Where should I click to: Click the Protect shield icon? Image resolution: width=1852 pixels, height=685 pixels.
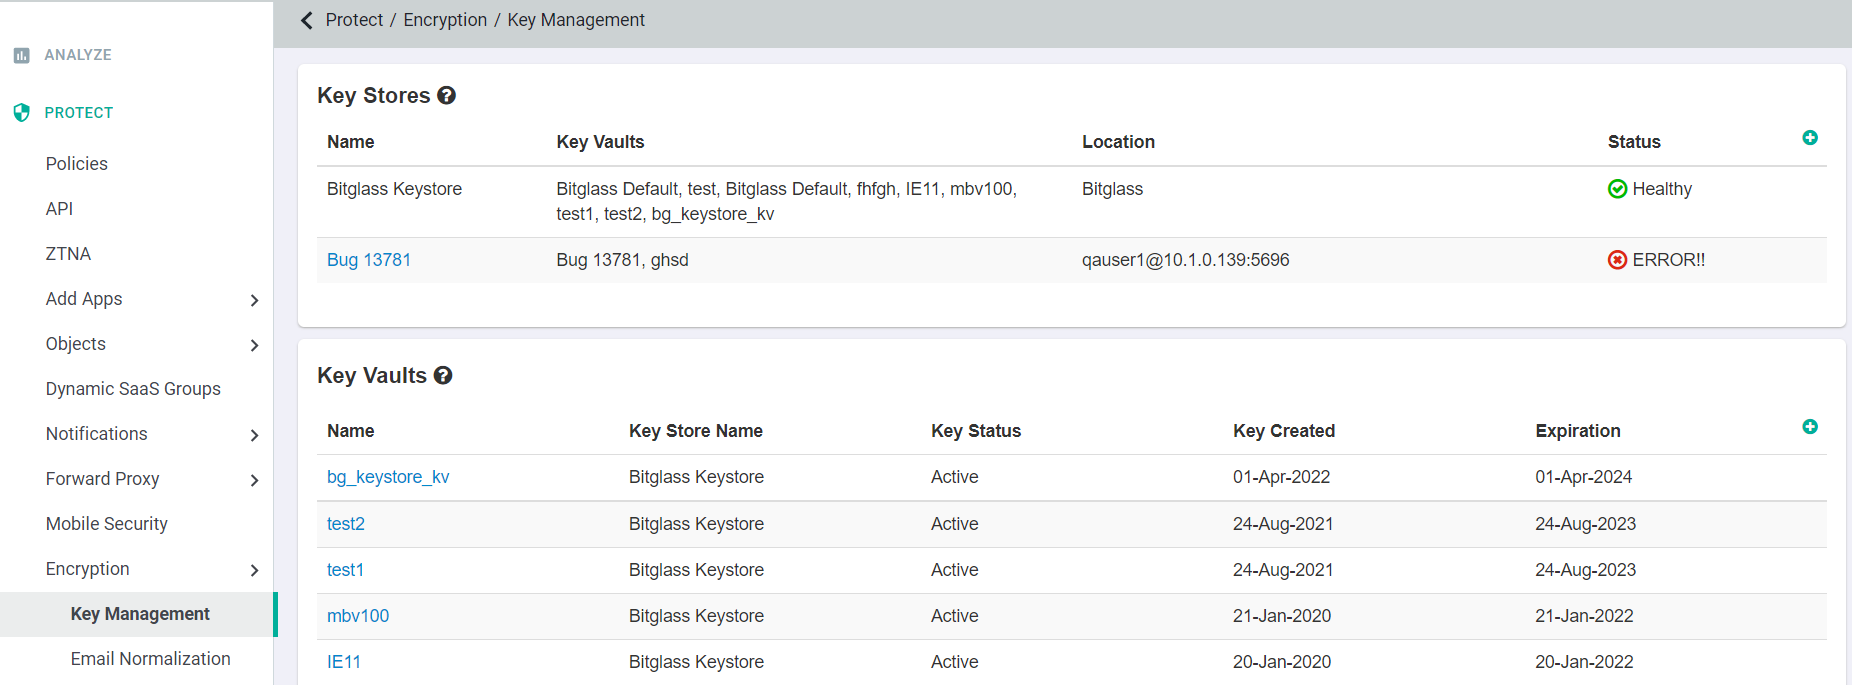coord(21,113)
